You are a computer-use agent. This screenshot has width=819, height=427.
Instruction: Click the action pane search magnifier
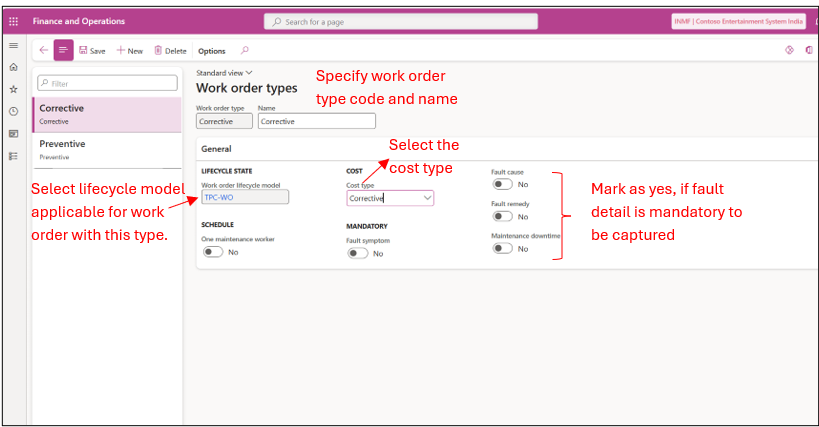(244, 51)
